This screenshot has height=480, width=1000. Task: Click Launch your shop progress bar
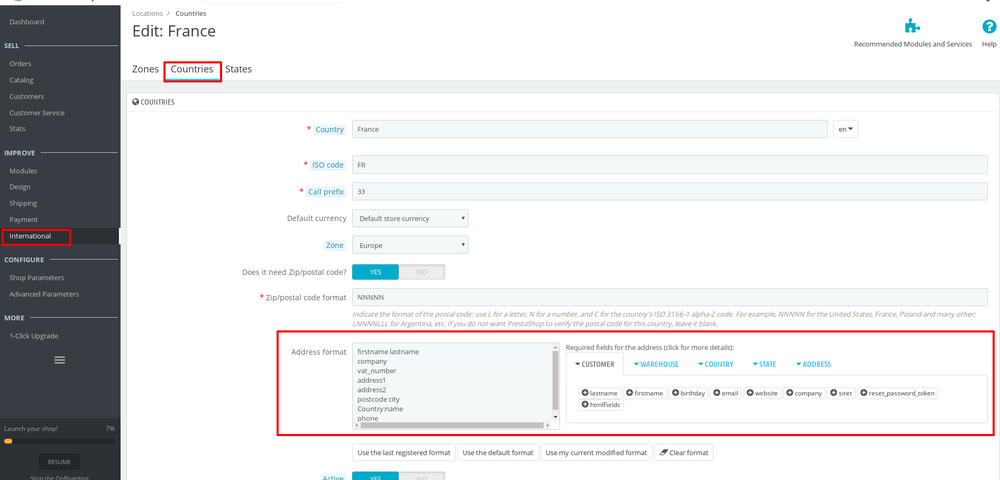tap(59, 441)
